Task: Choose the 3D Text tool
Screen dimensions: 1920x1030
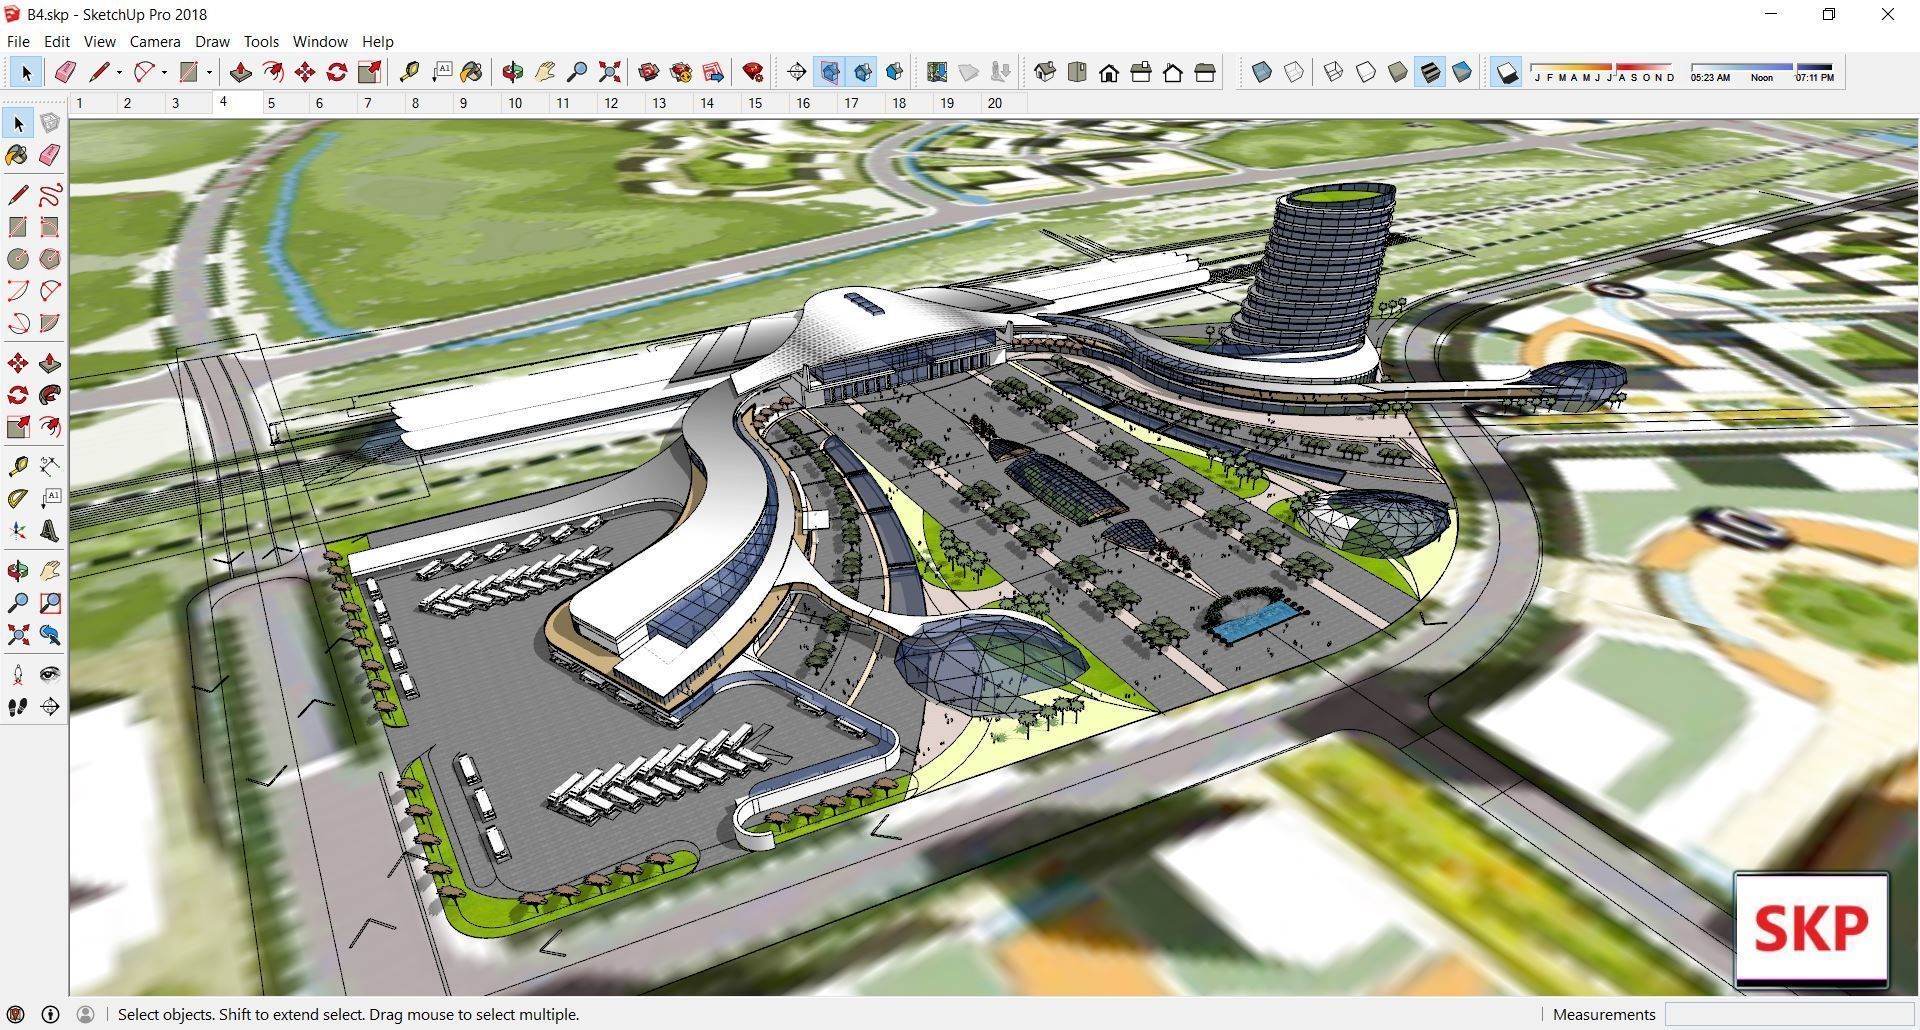Action: click(x=50, y=531)
